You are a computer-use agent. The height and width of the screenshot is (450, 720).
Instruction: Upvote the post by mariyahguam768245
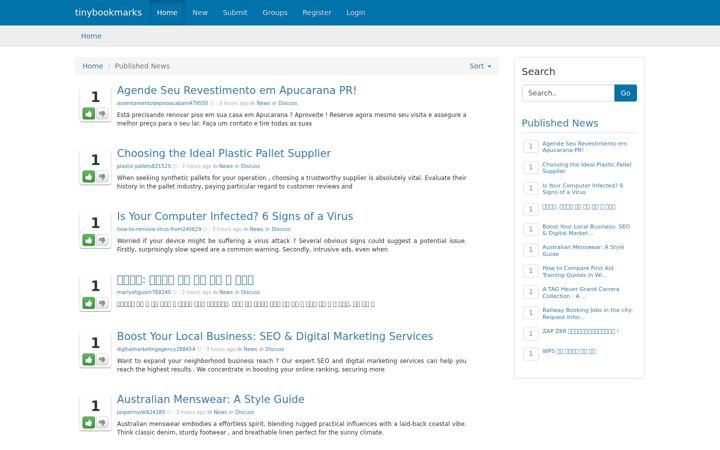click(89, 303)
